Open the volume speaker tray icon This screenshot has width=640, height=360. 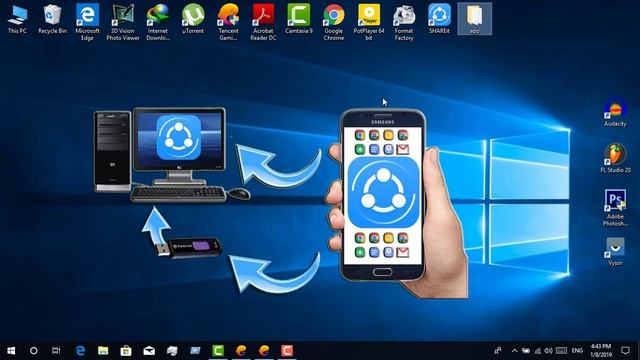(549, 351)
